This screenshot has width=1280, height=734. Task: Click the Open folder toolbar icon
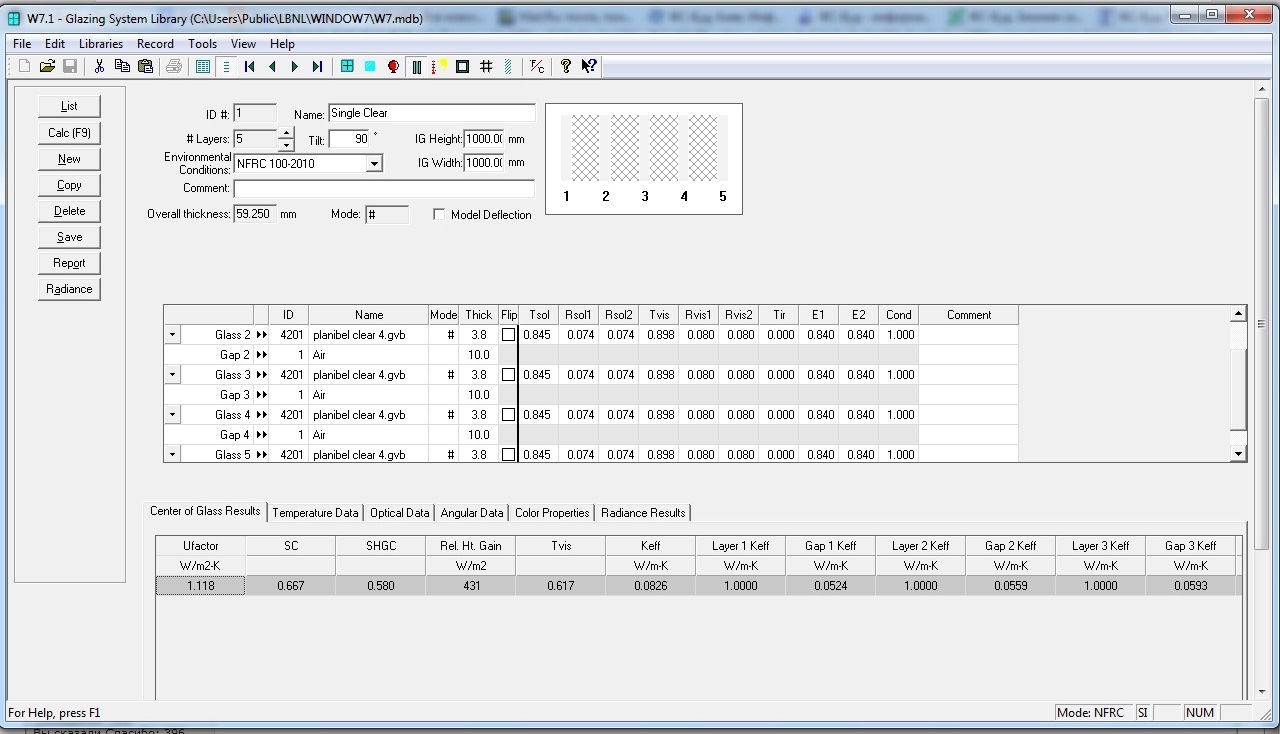[x=47, y=66]
